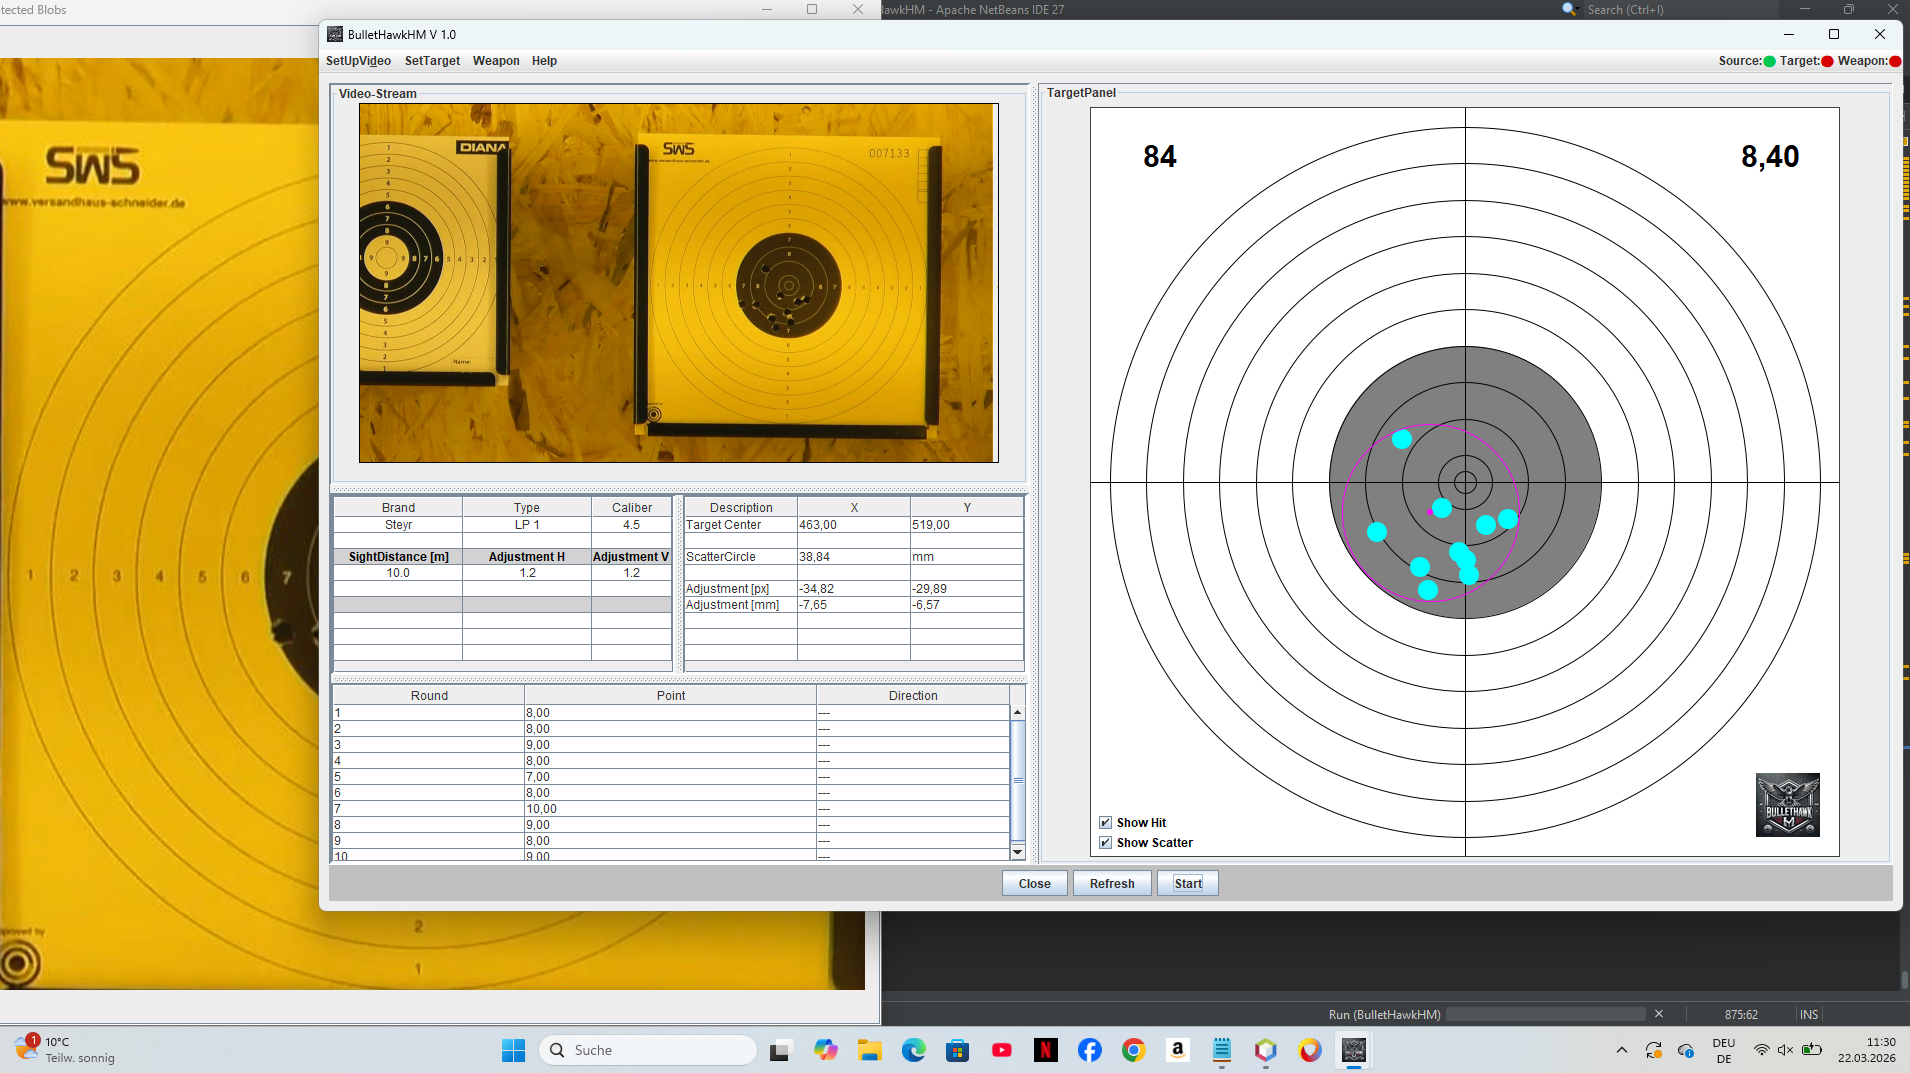Launch Google Chrome from the taskbar
Viewport: 1910px width, 1073px height.
click(x=1133, y=1050)
